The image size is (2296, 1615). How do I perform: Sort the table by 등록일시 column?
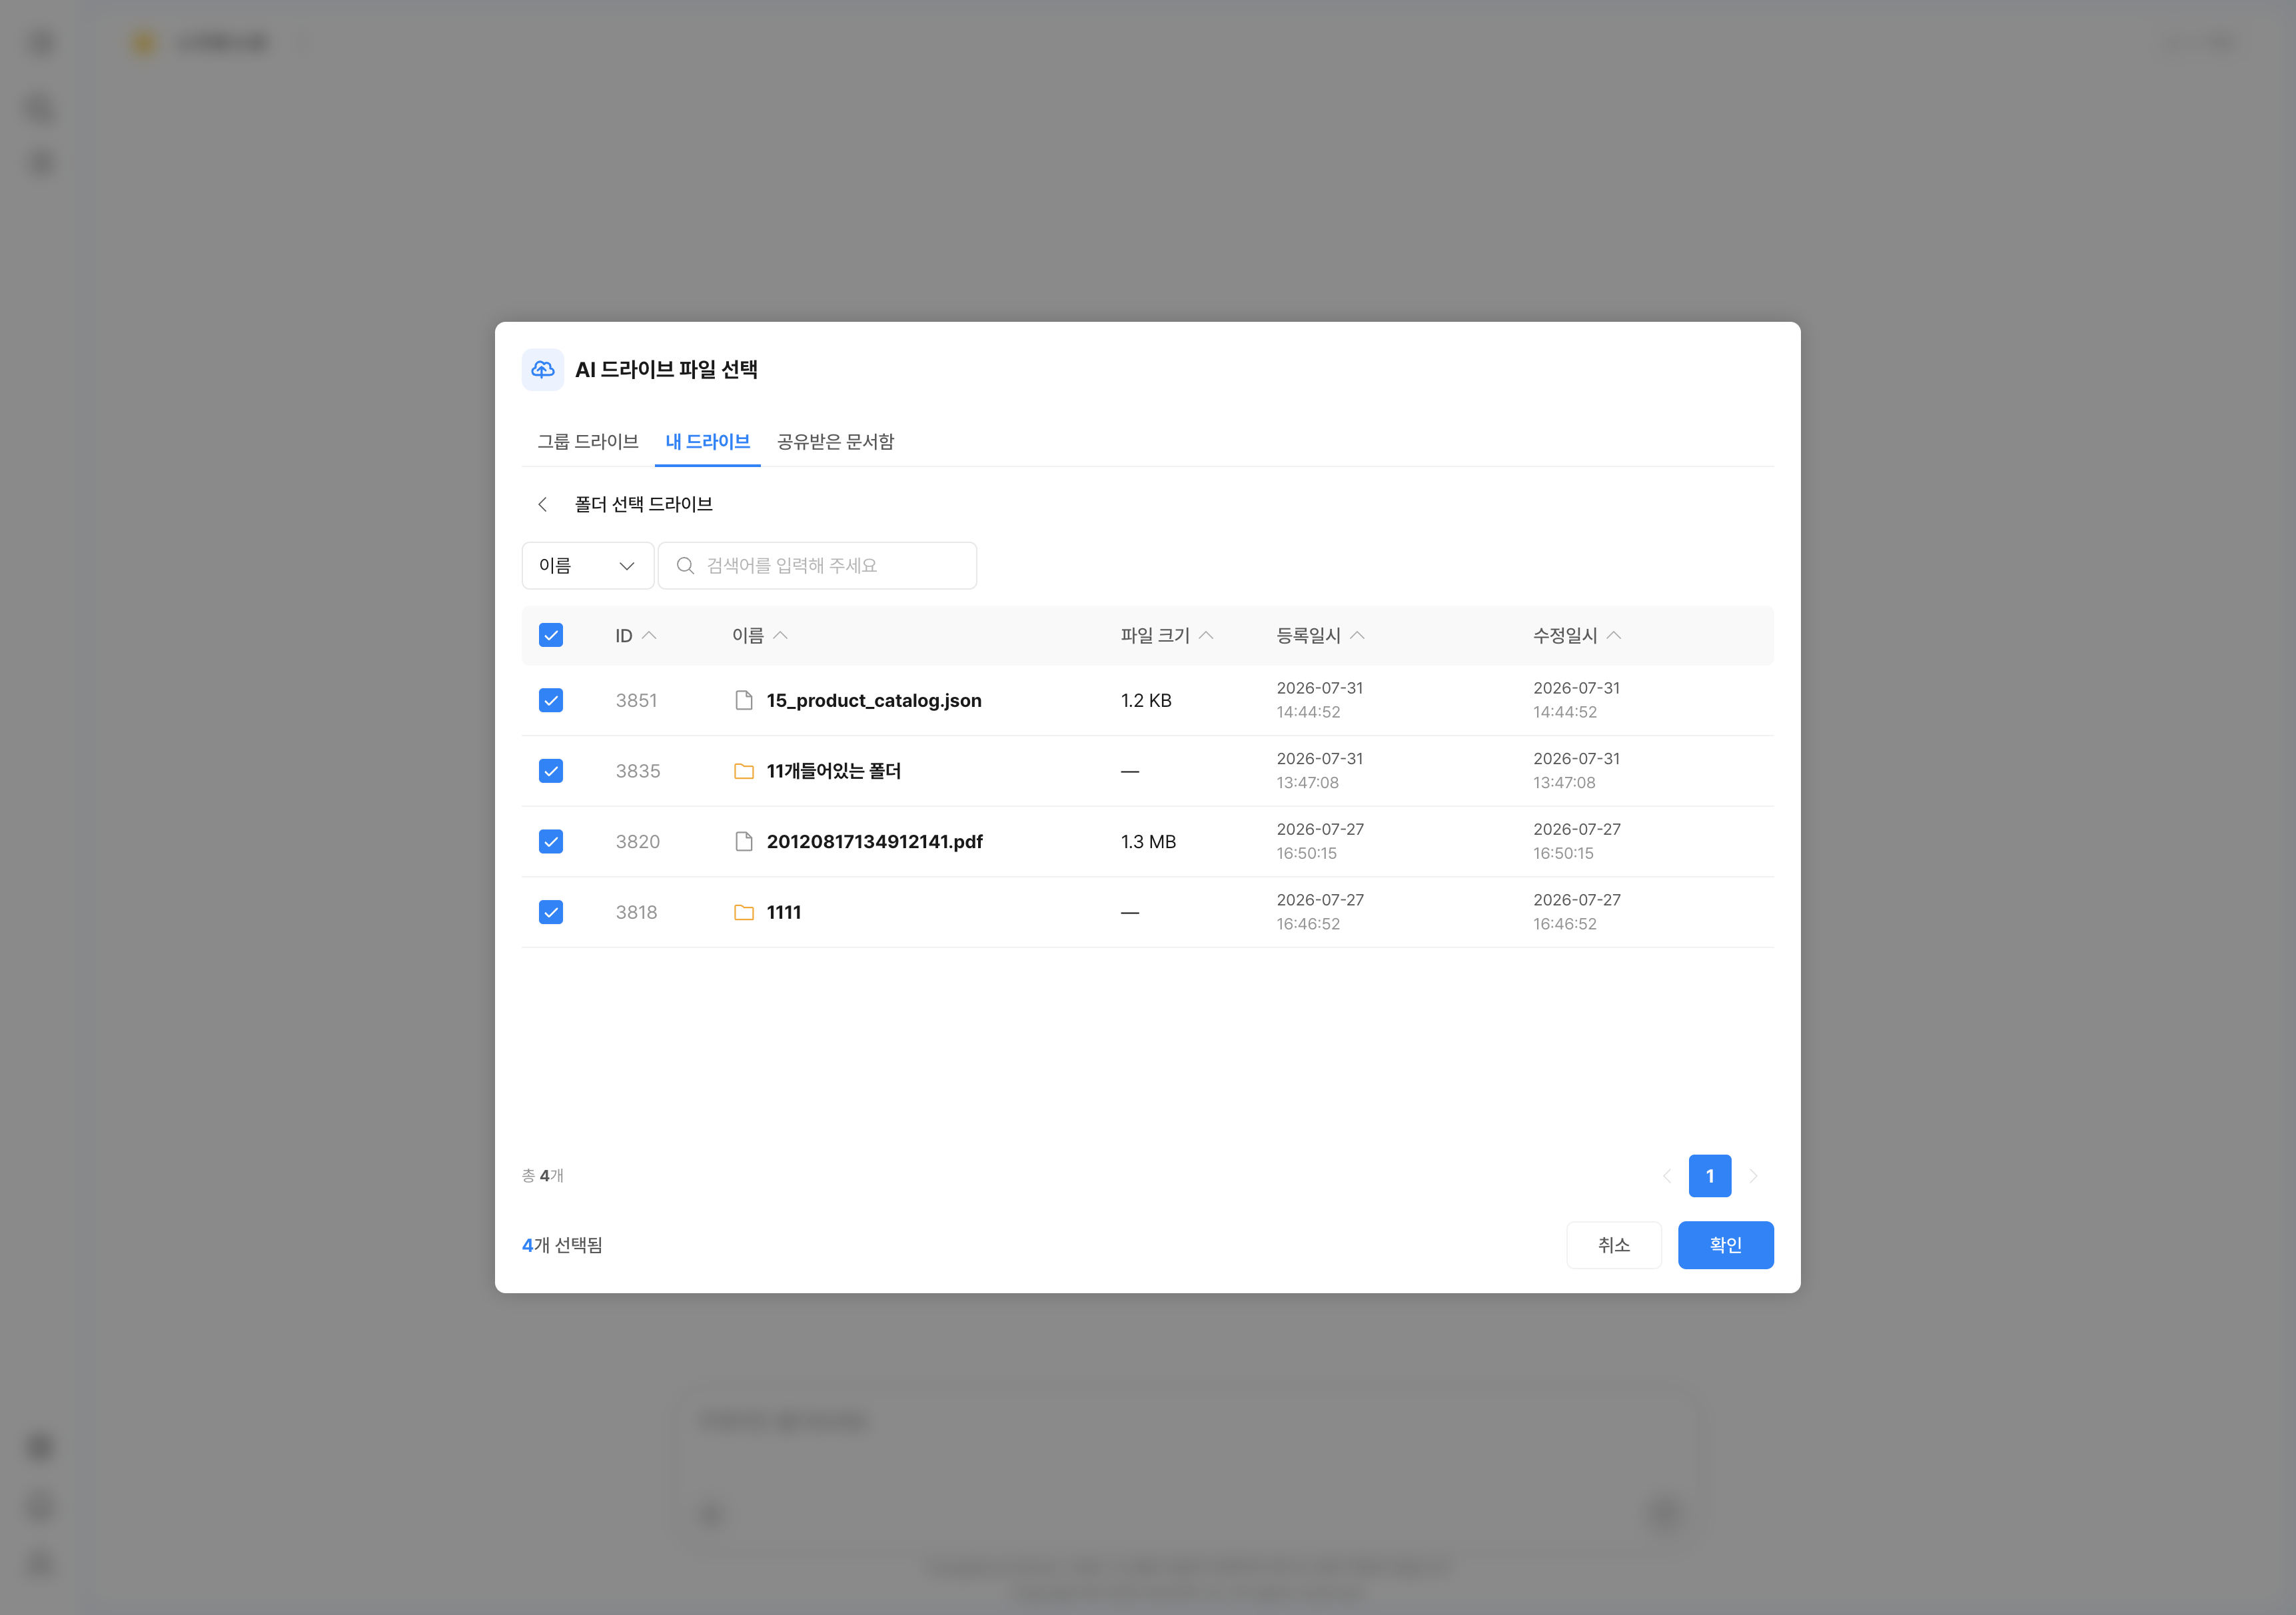pyautogui.click(x=1320, y=636)
